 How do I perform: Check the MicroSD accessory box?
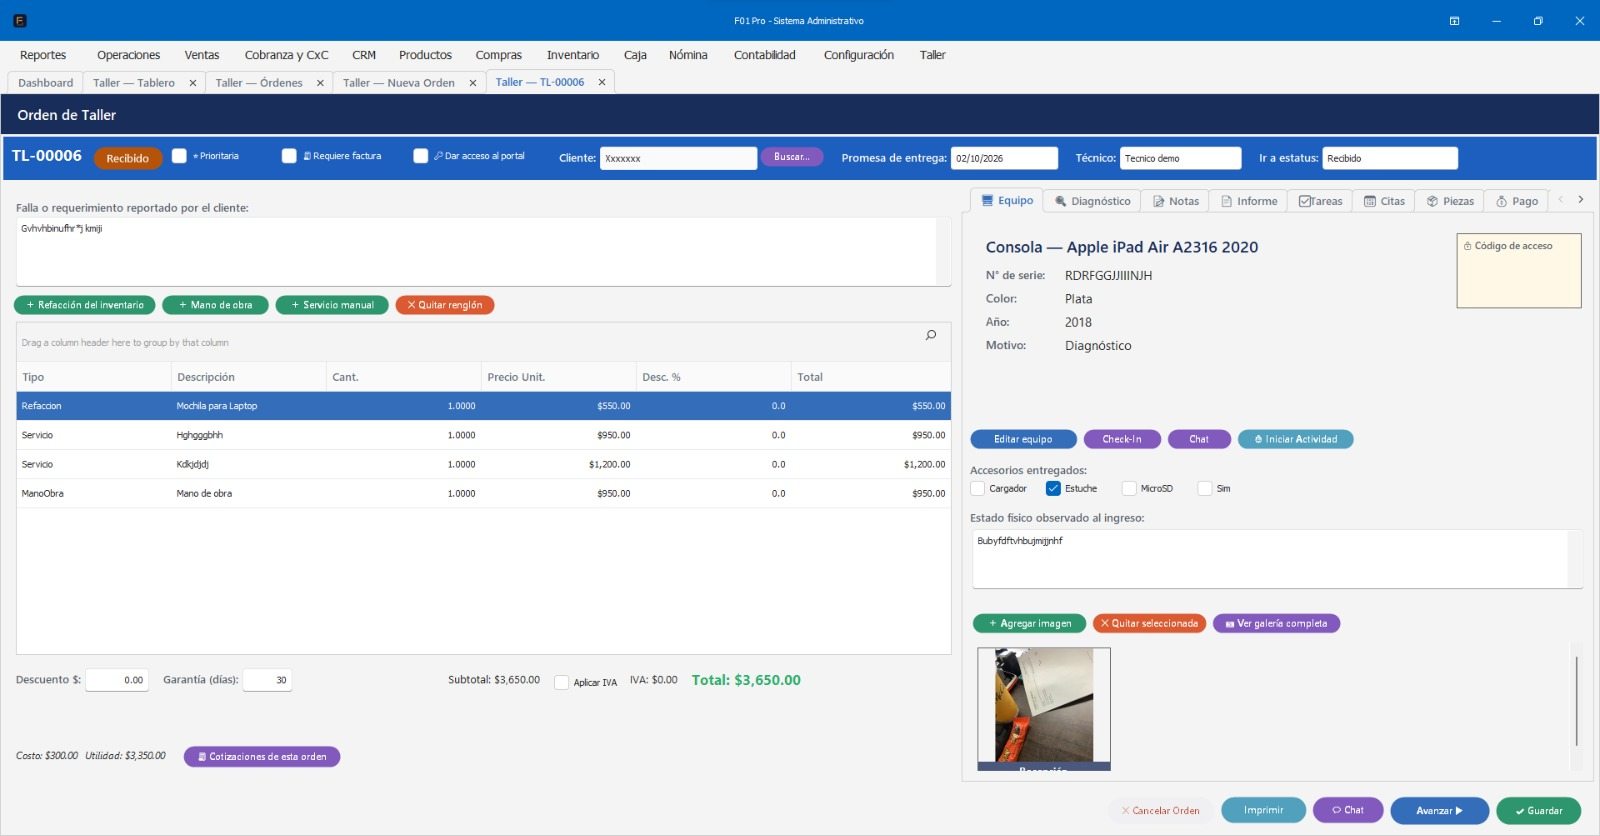(x=1129, y=489)
